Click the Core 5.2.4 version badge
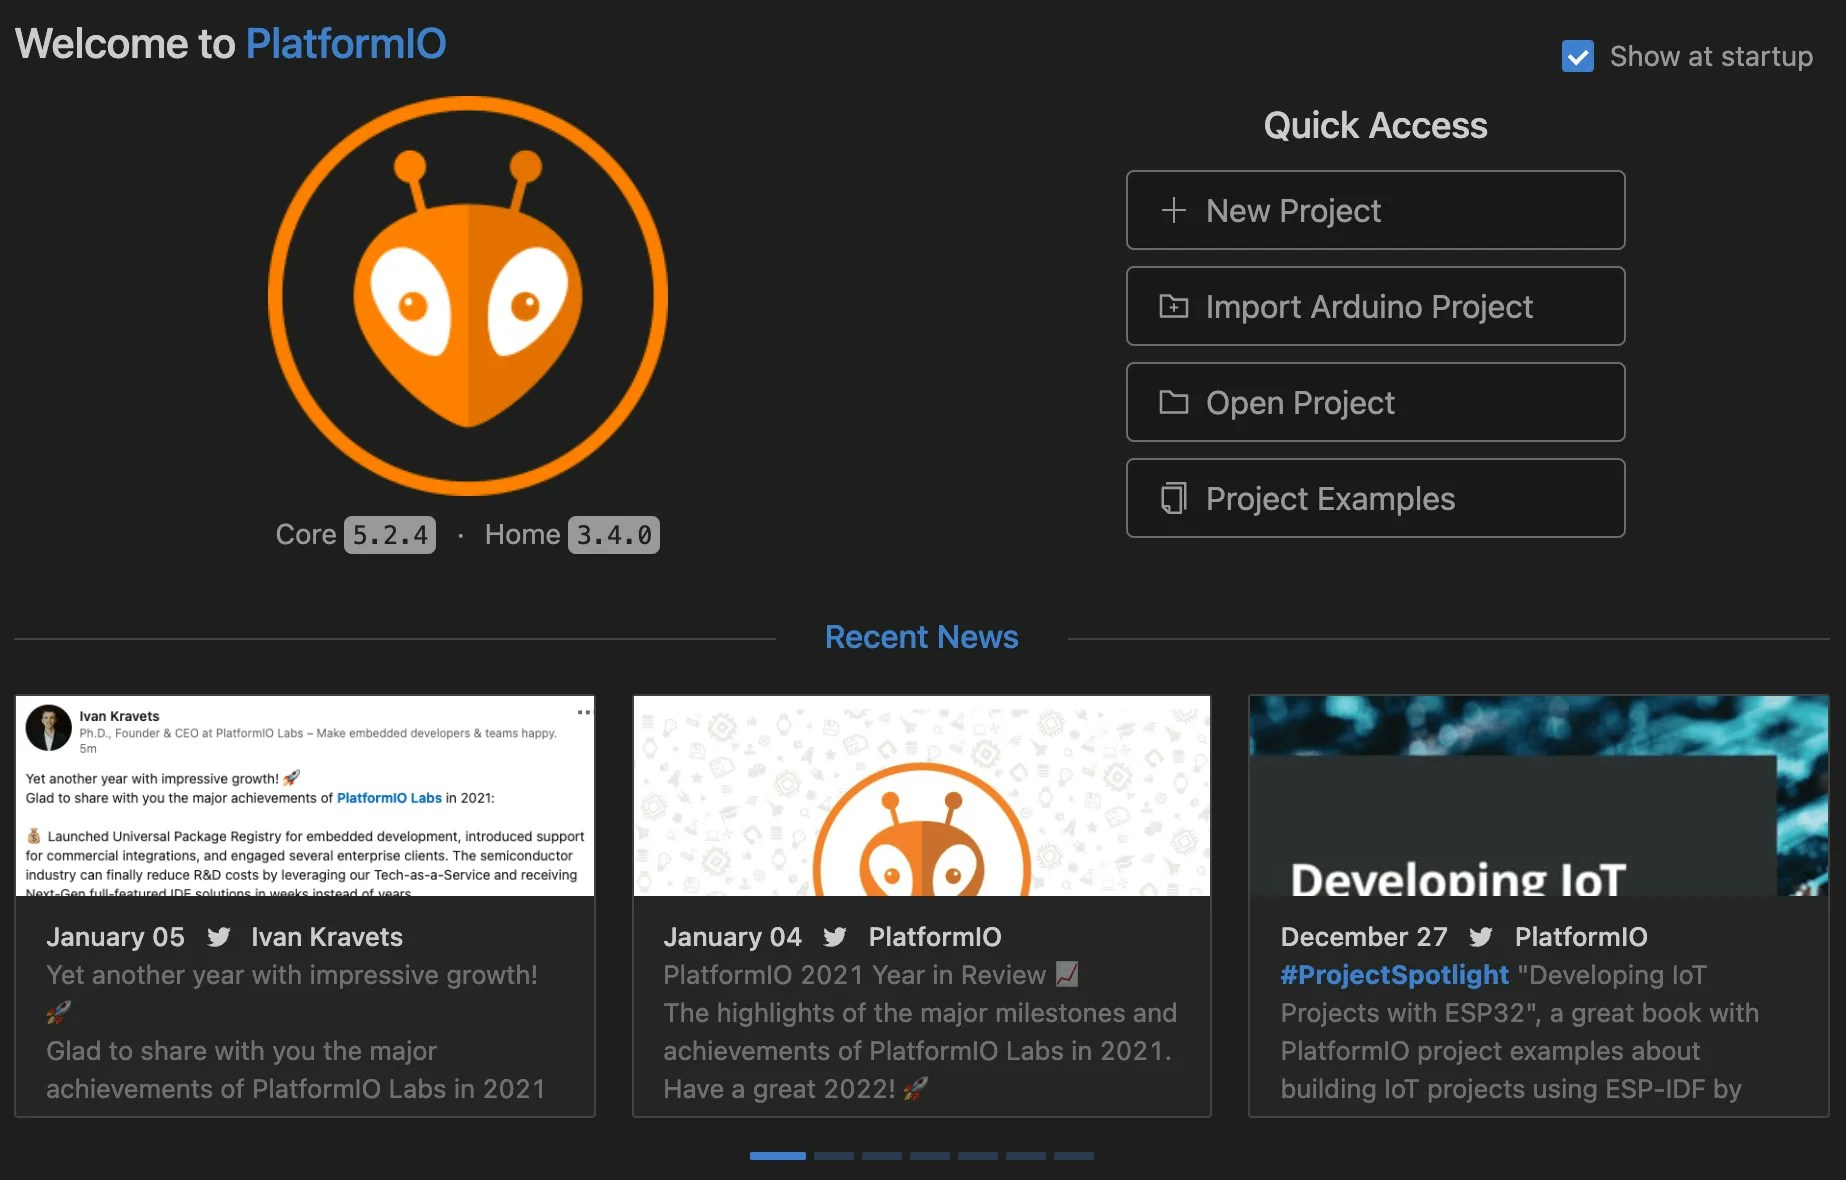This screenshot has height=1180, width=1846. coord(389,534)
